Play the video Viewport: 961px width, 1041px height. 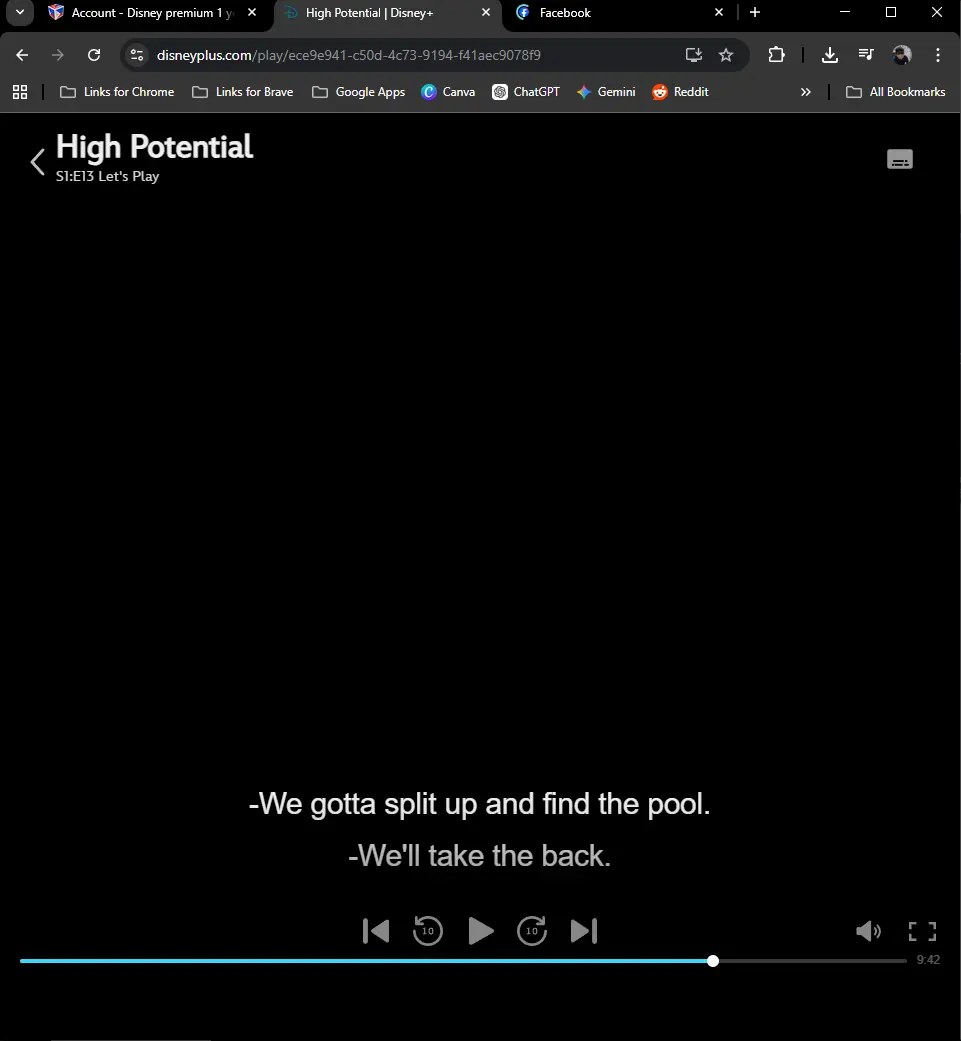(480, 931)
